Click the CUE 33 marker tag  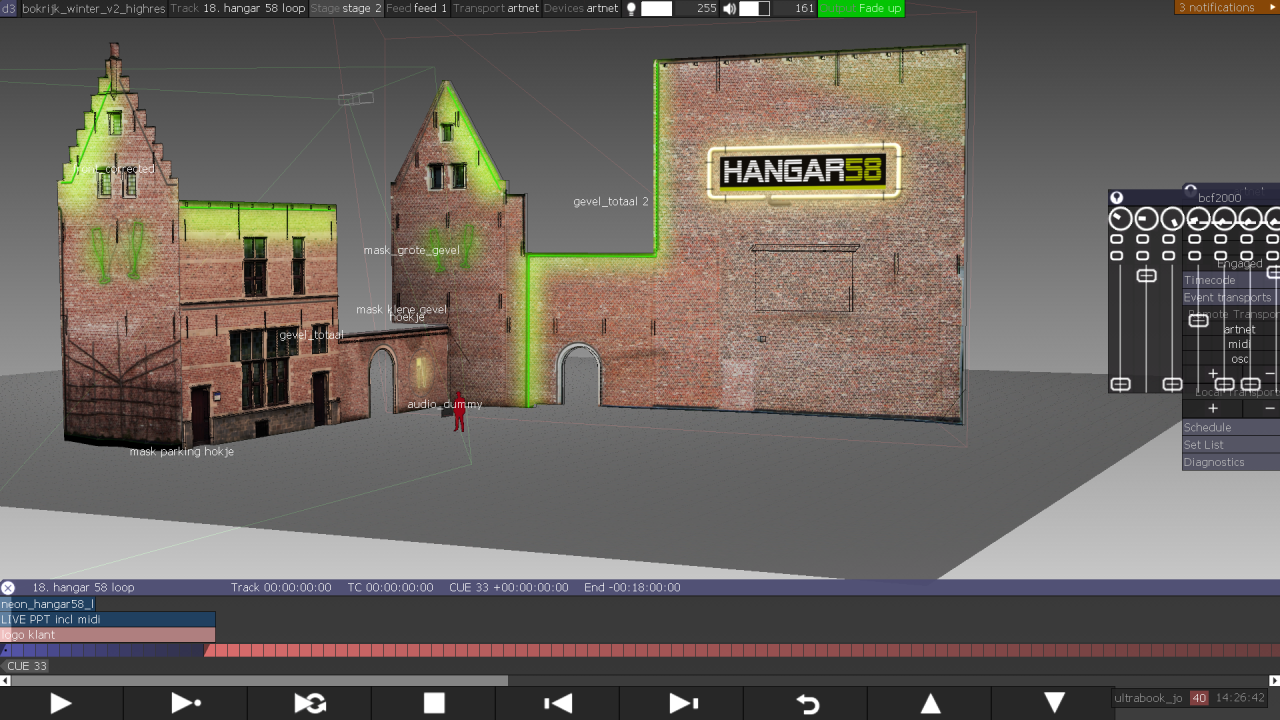pos(26,666)
